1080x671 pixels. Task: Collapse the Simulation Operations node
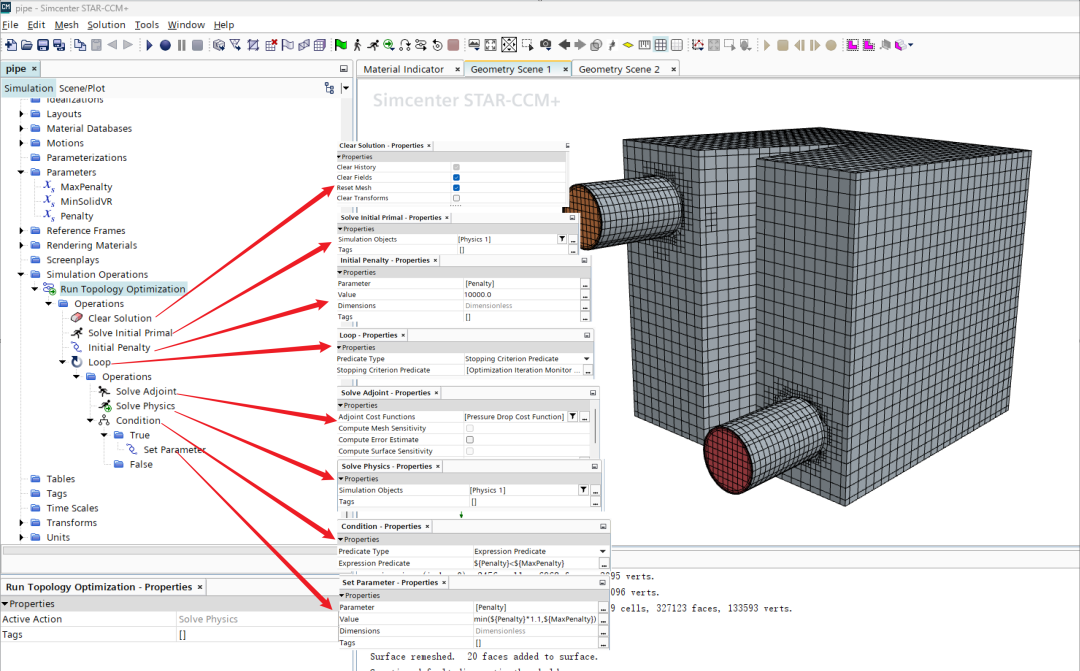coord(21,274)
